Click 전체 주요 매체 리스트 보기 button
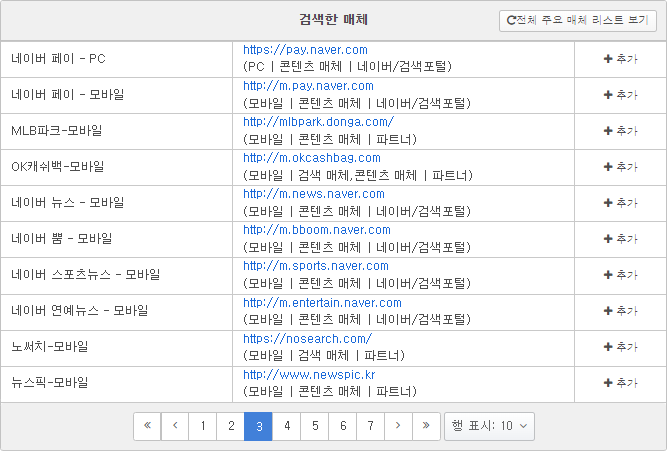Viewport: 667px width, 451px height. (x=578, y=20)
